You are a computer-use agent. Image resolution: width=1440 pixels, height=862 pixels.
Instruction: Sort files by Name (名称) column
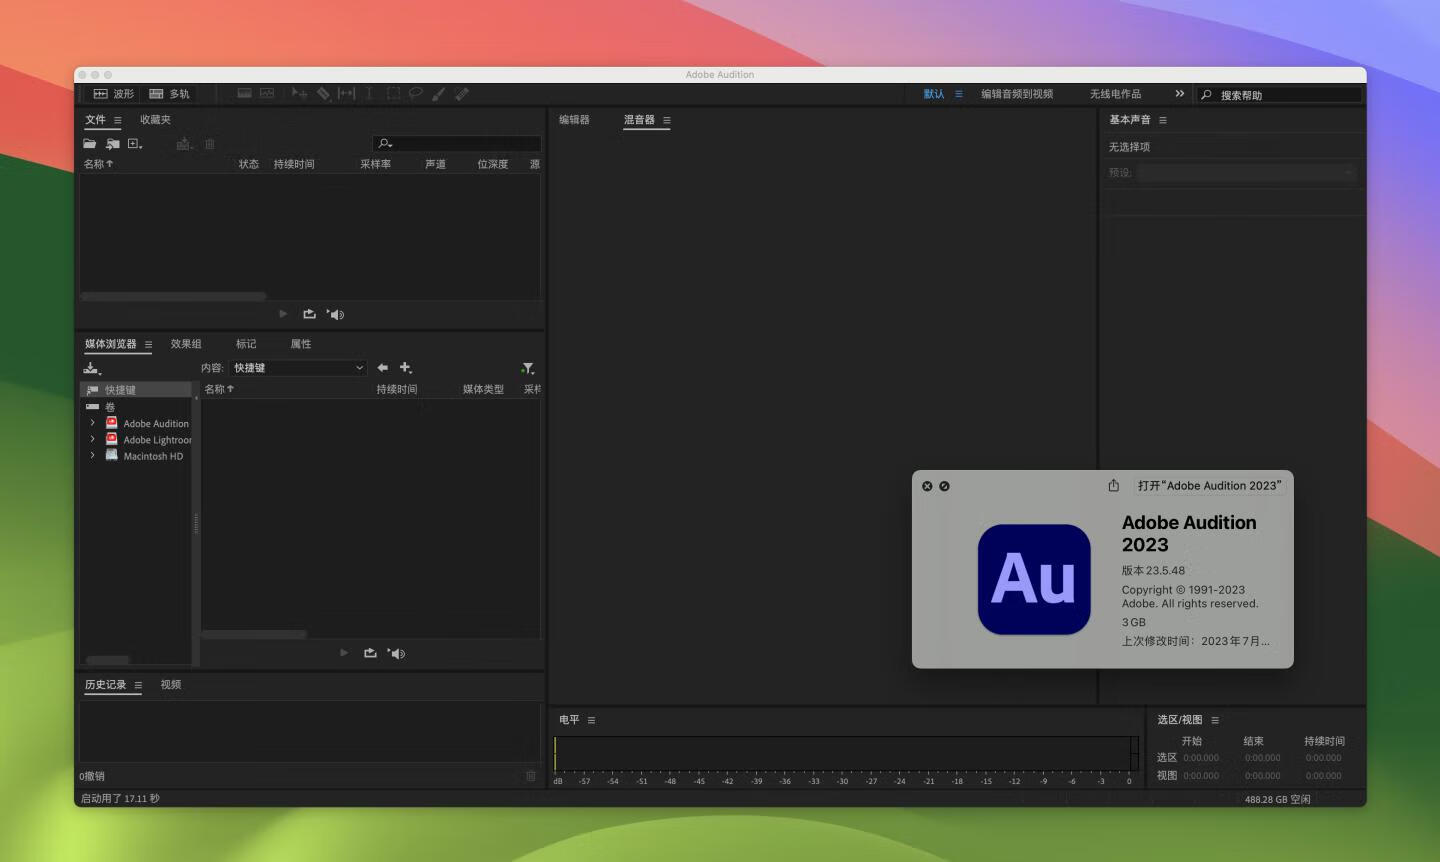pyautogui.click(x=98, y=164)
